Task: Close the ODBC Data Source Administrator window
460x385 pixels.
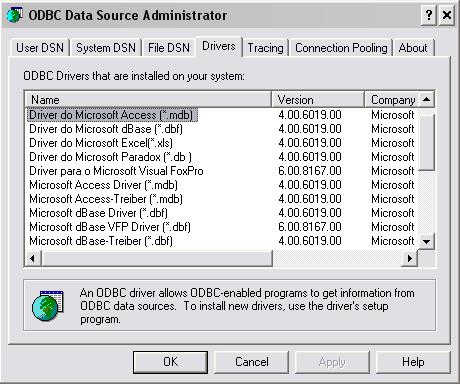Action: 446,15
